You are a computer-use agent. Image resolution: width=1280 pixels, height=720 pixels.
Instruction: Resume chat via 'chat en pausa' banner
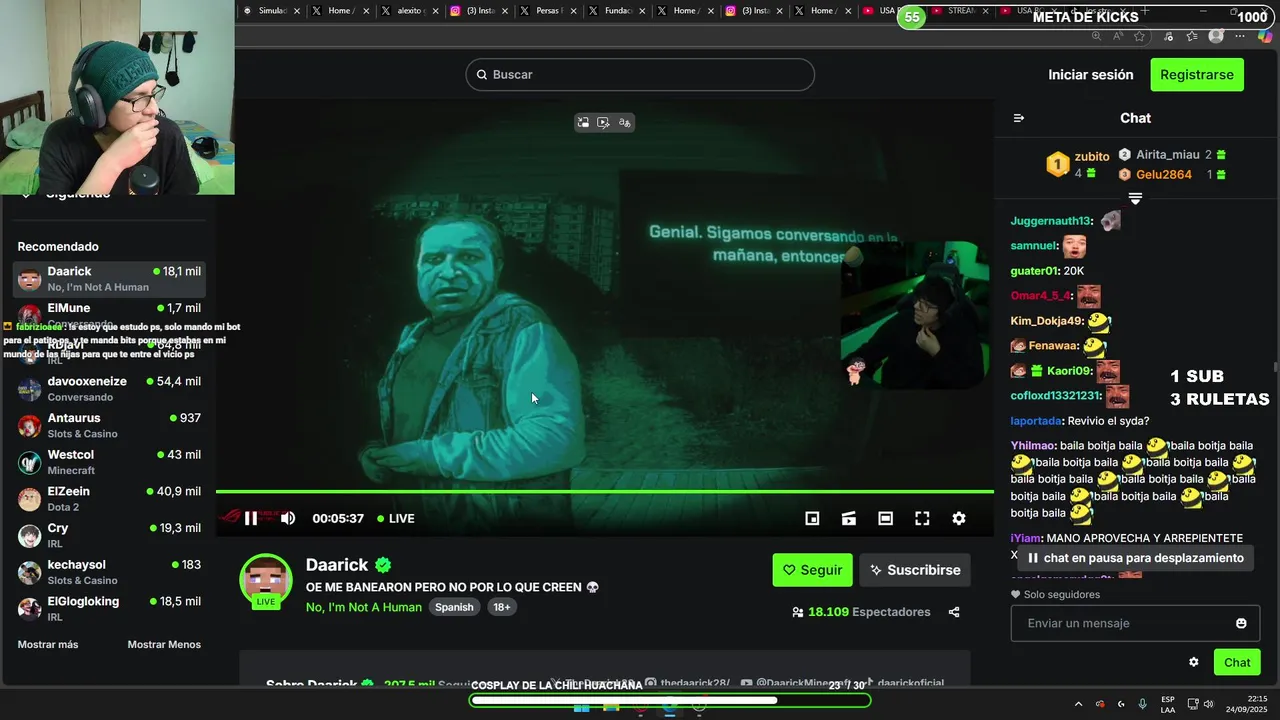(x=1135, y=558)
